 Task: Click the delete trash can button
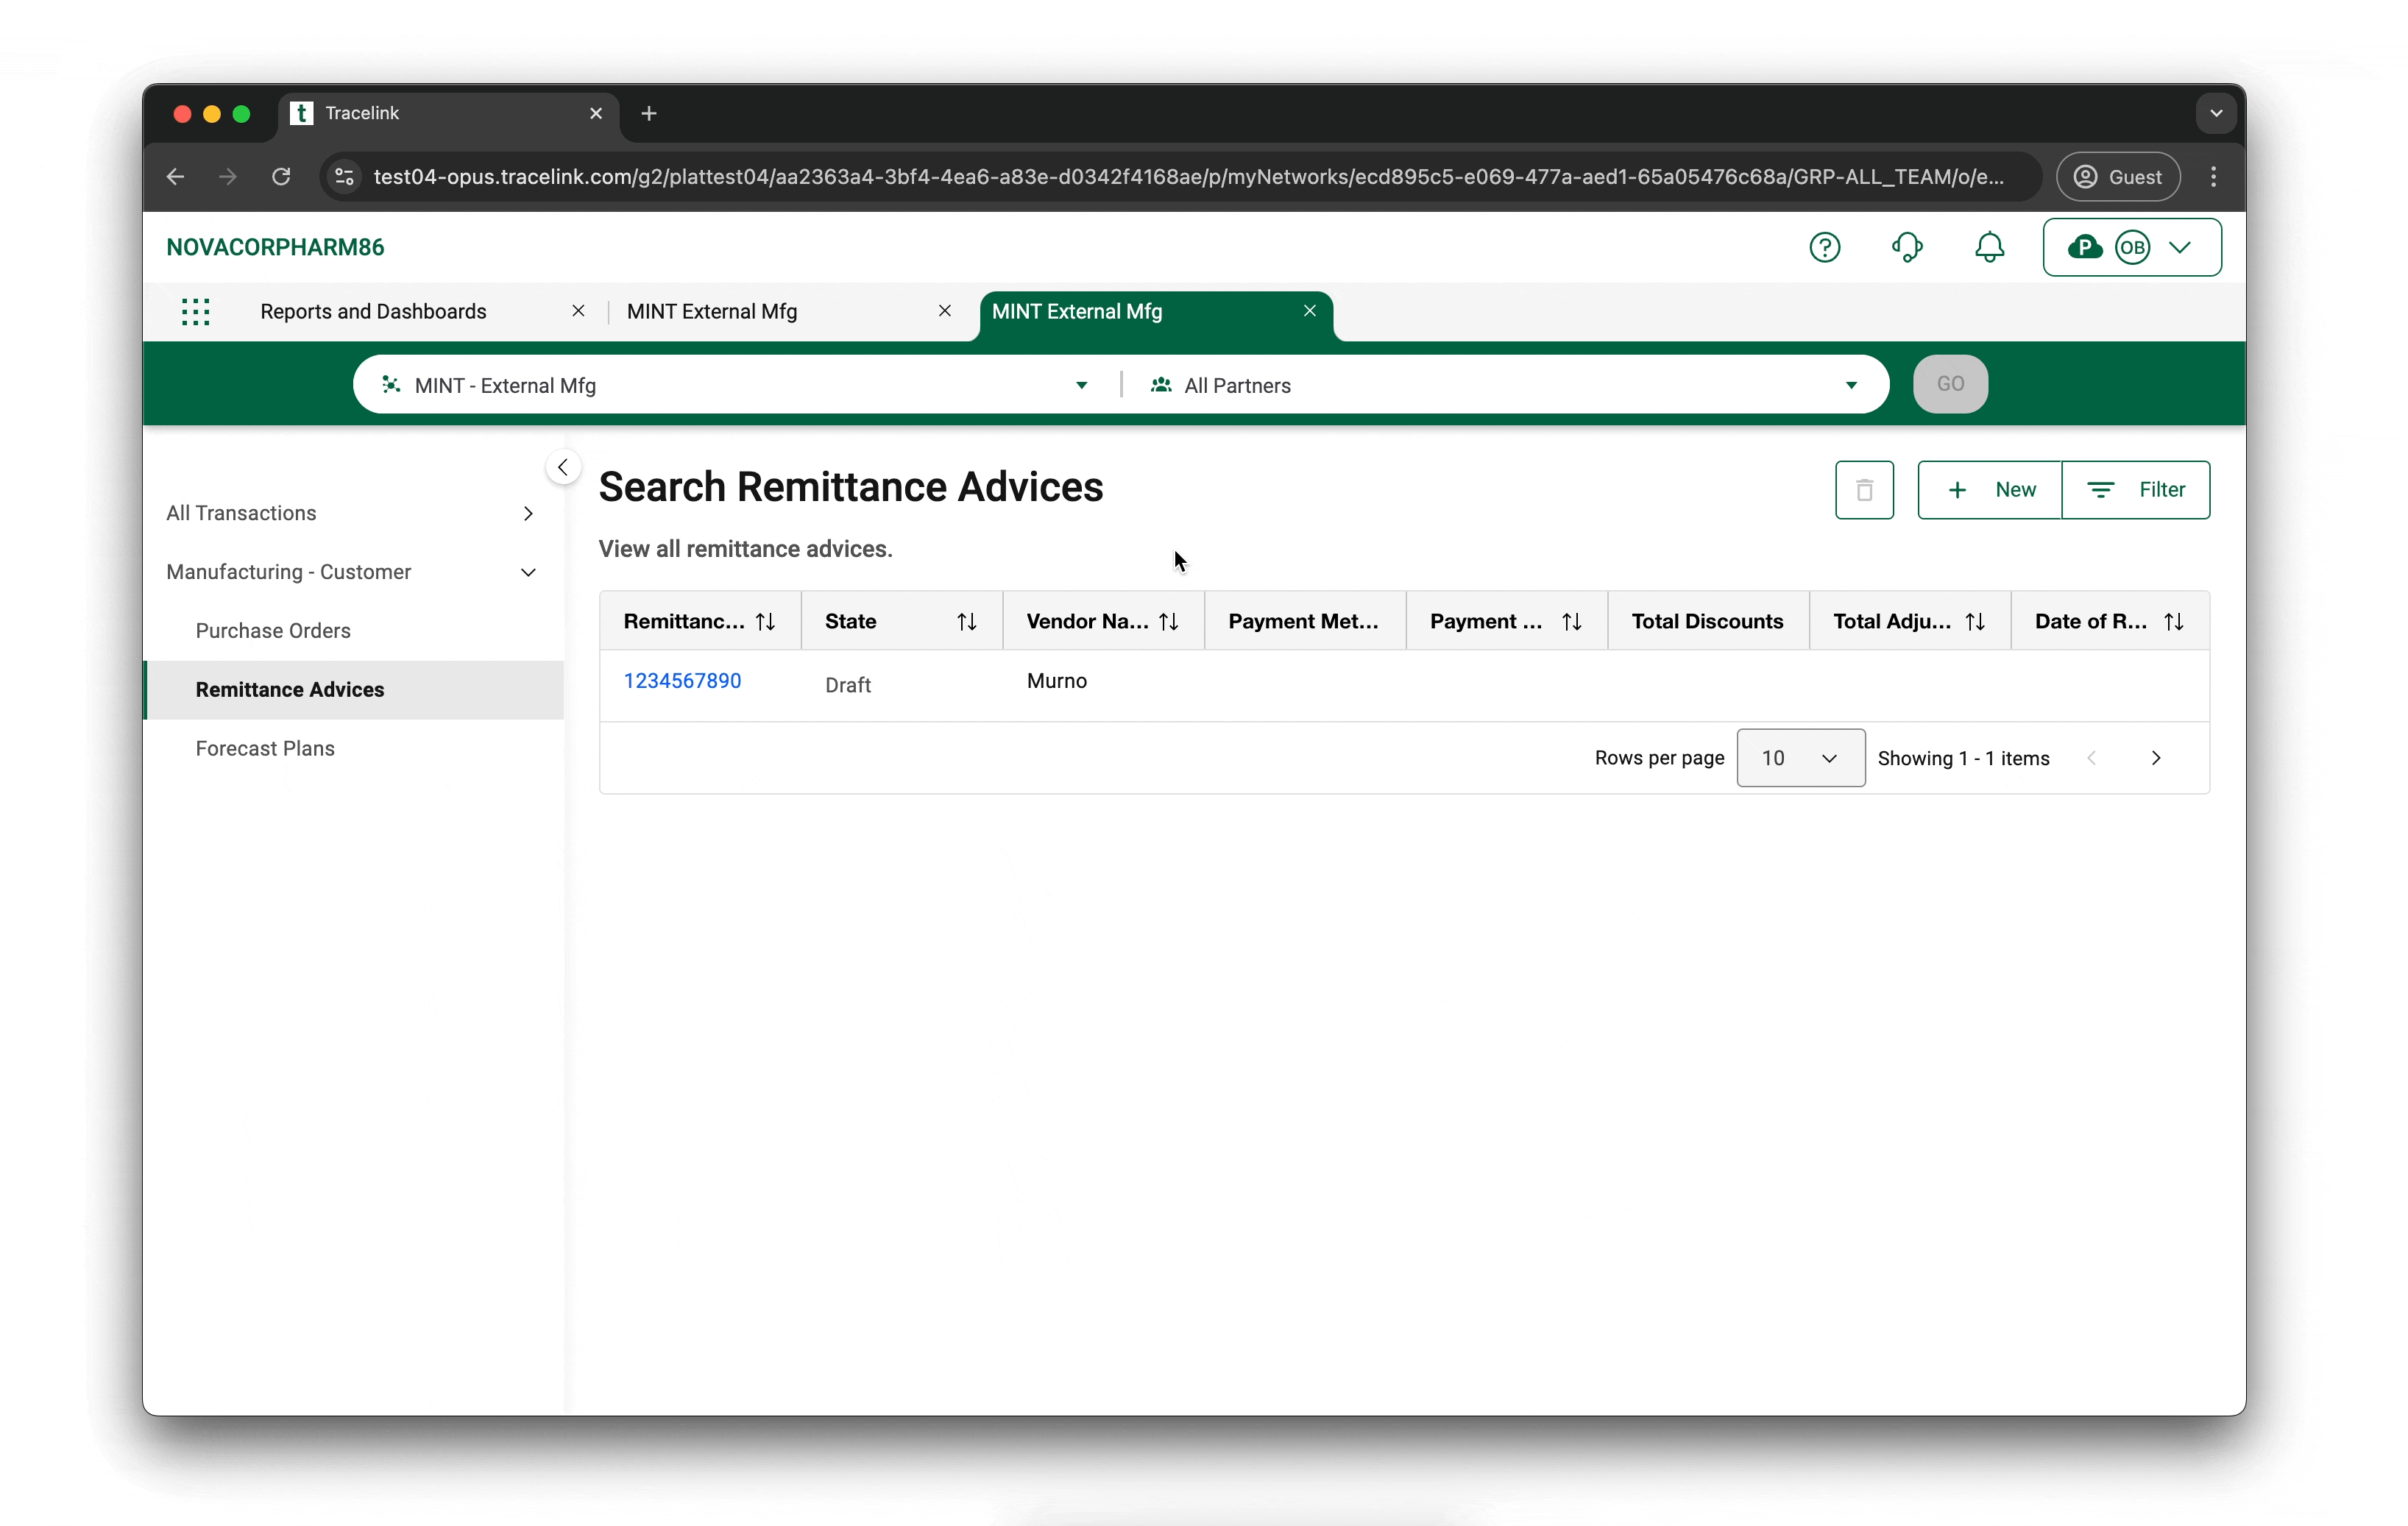pos(1864,490)
